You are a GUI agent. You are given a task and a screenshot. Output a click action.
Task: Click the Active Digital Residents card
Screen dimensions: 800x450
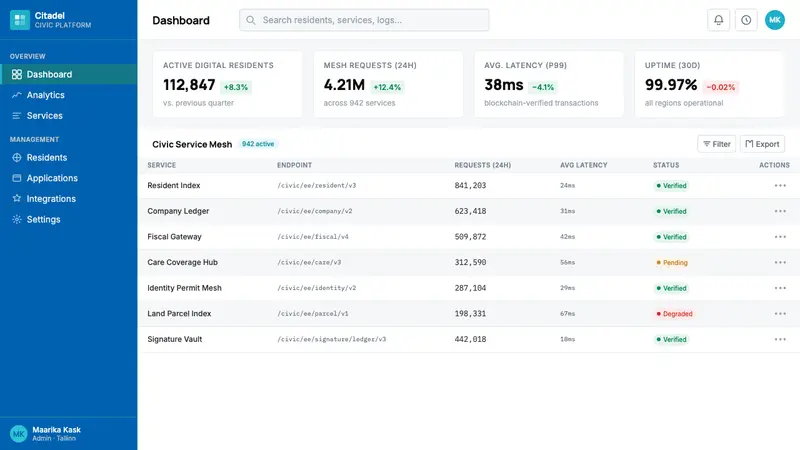(x=228, y=84)
